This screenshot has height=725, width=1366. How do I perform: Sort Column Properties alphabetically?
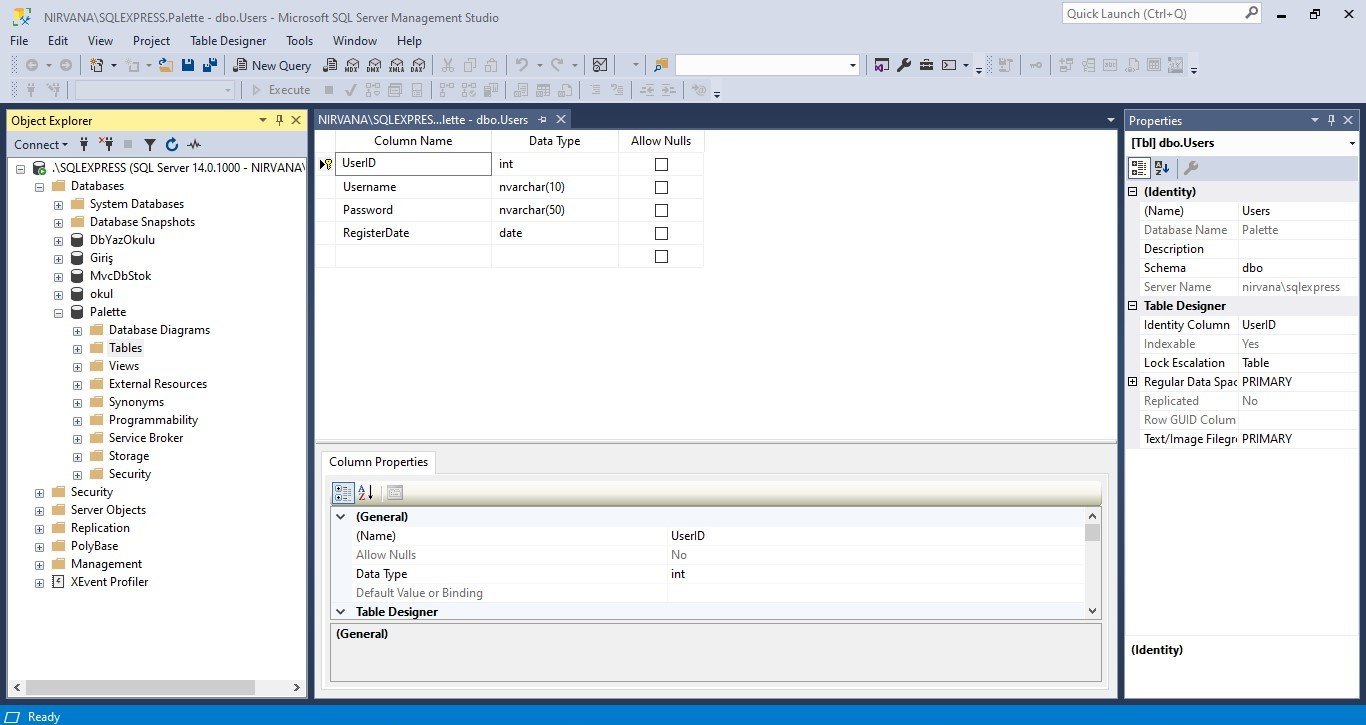pos(365,492)
